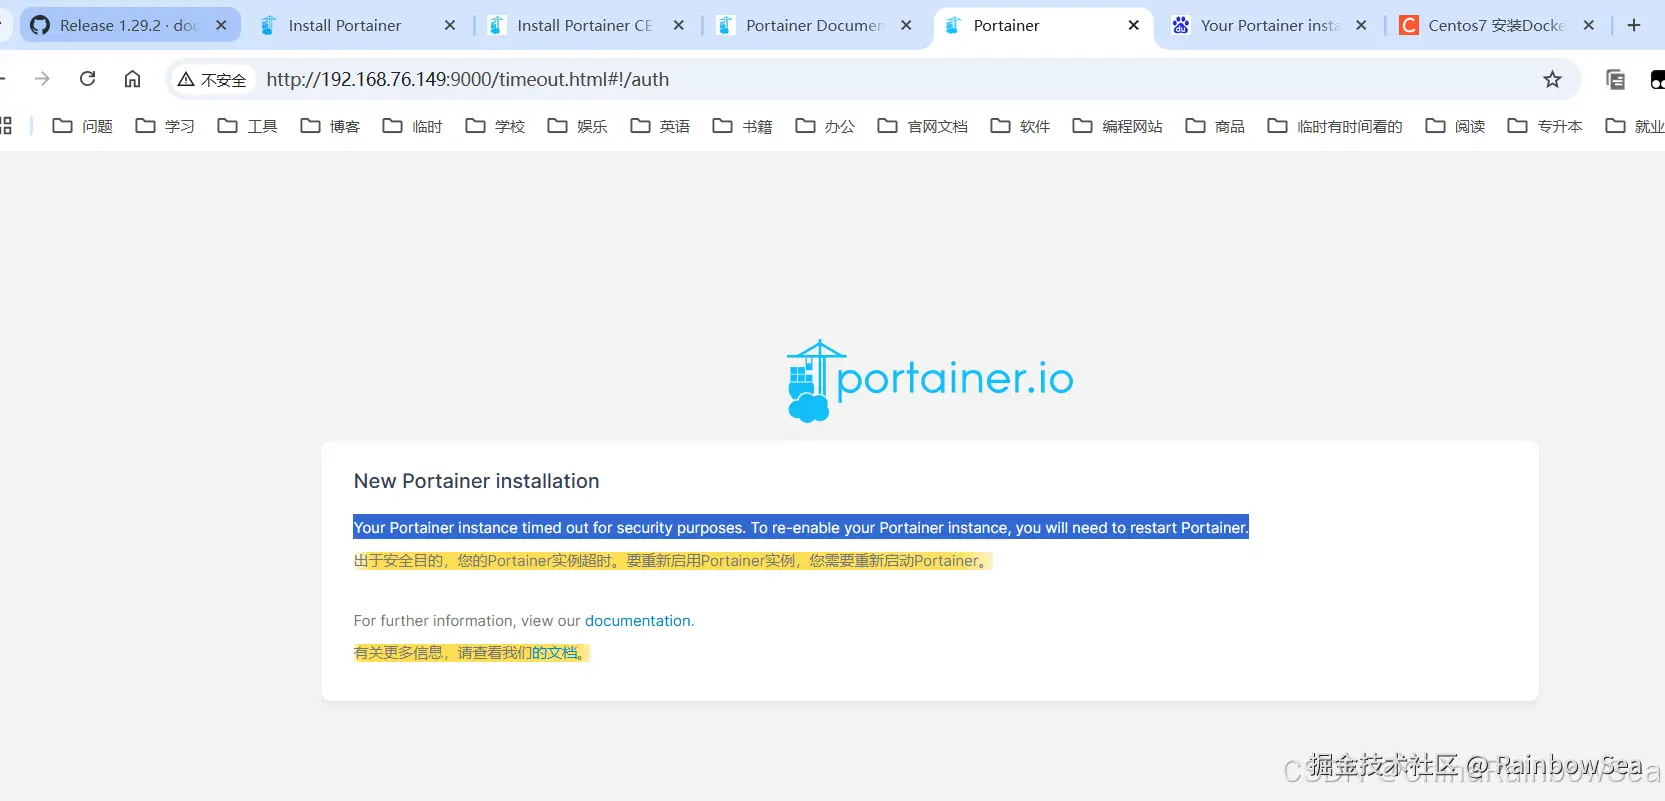This screenshot has width=1665, height=801.
Task: Switch to Your Portainer instance tab
Action: (x=1269, y=25)
